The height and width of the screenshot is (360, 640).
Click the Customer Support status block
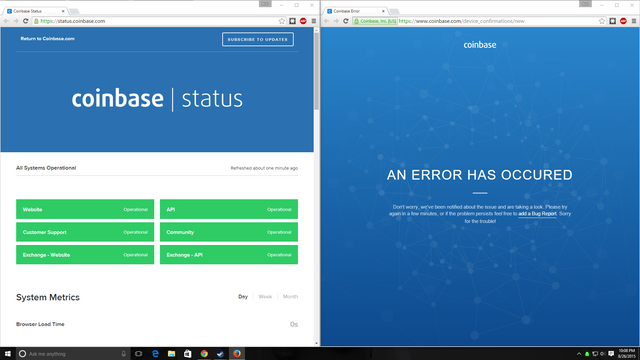(x=85, y=232)
